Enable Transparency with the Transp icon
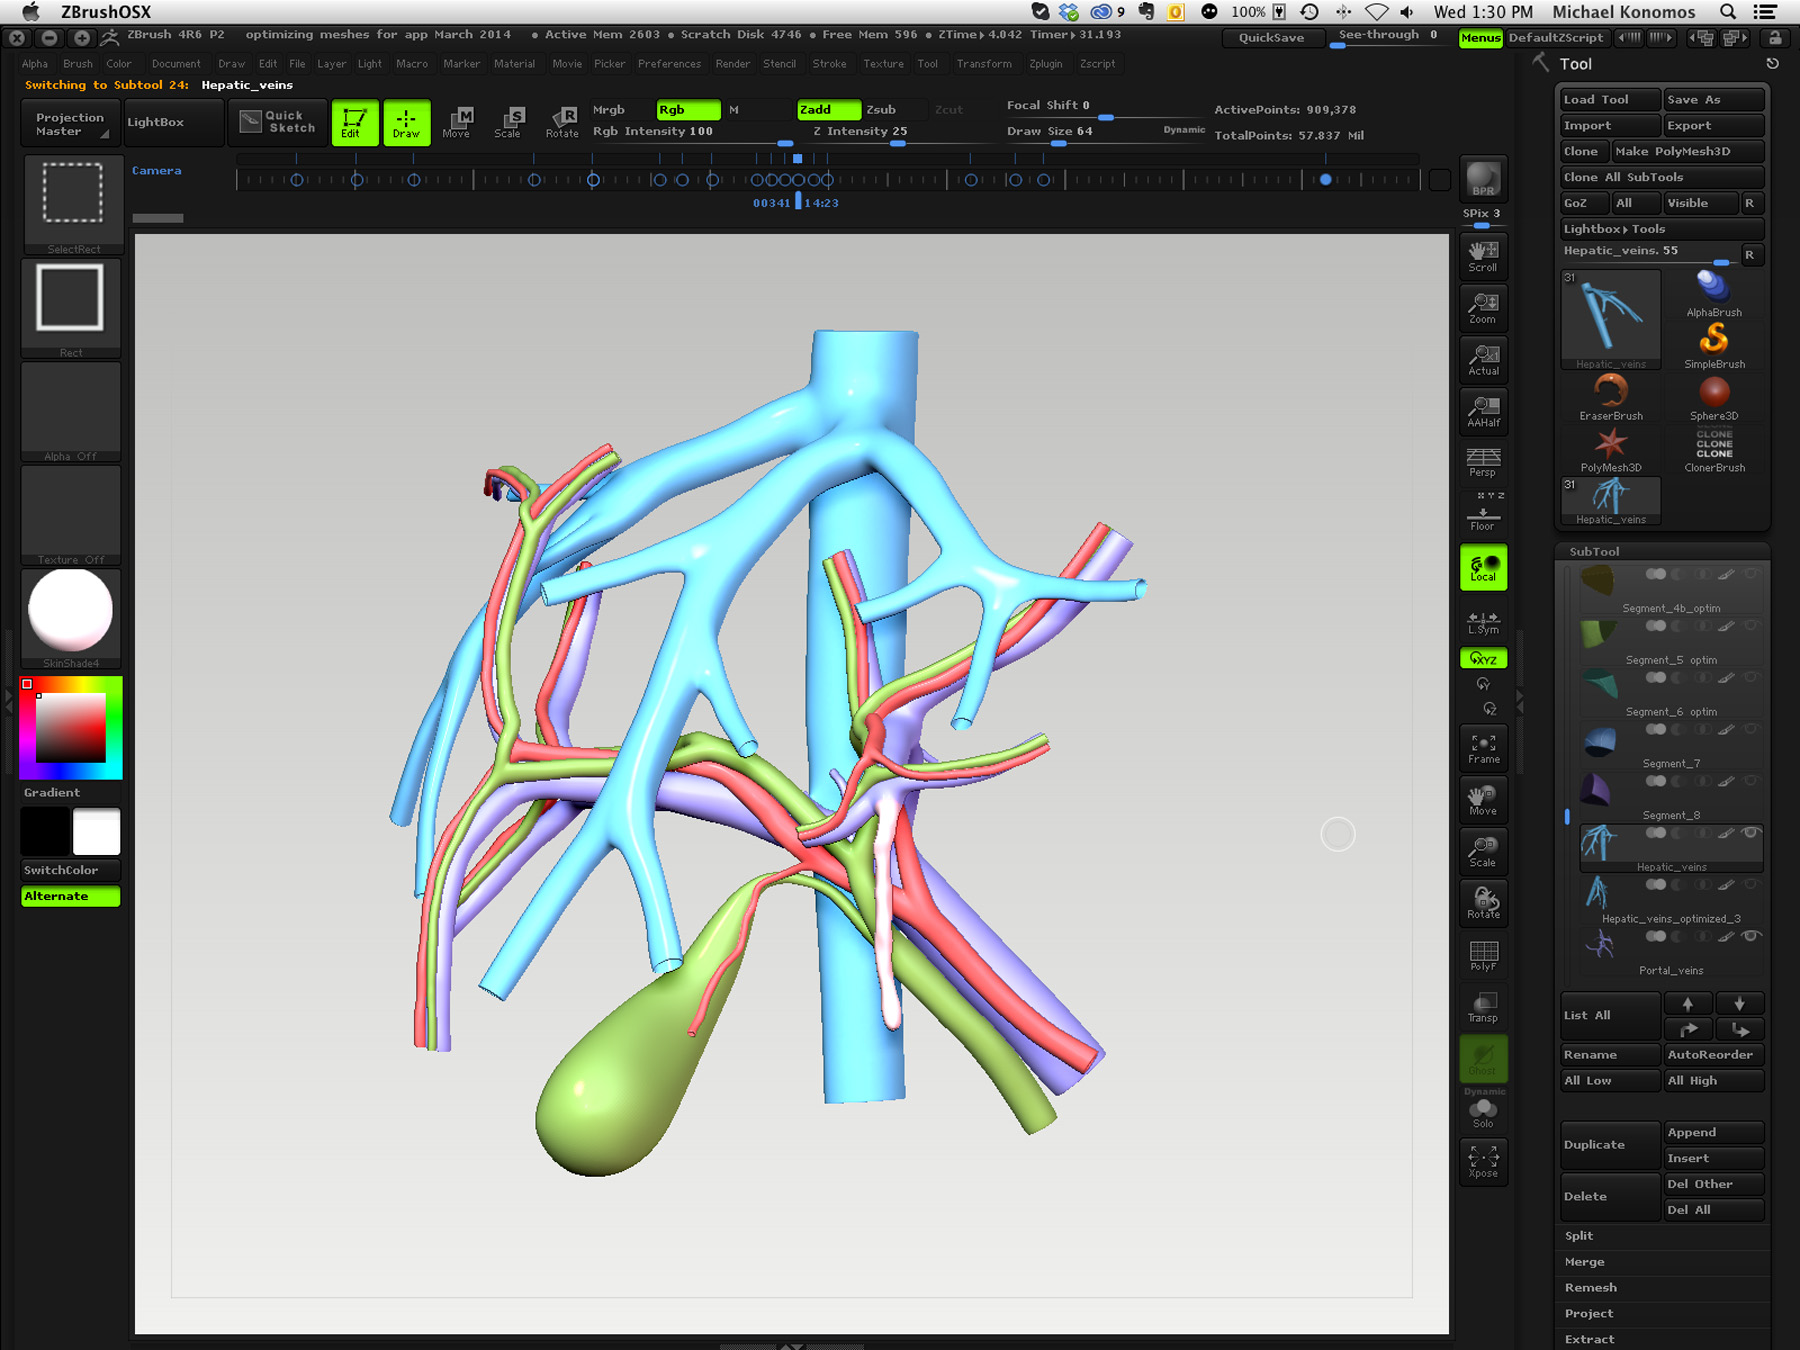The image size is (1800, 1350). pos(1482,1006)
